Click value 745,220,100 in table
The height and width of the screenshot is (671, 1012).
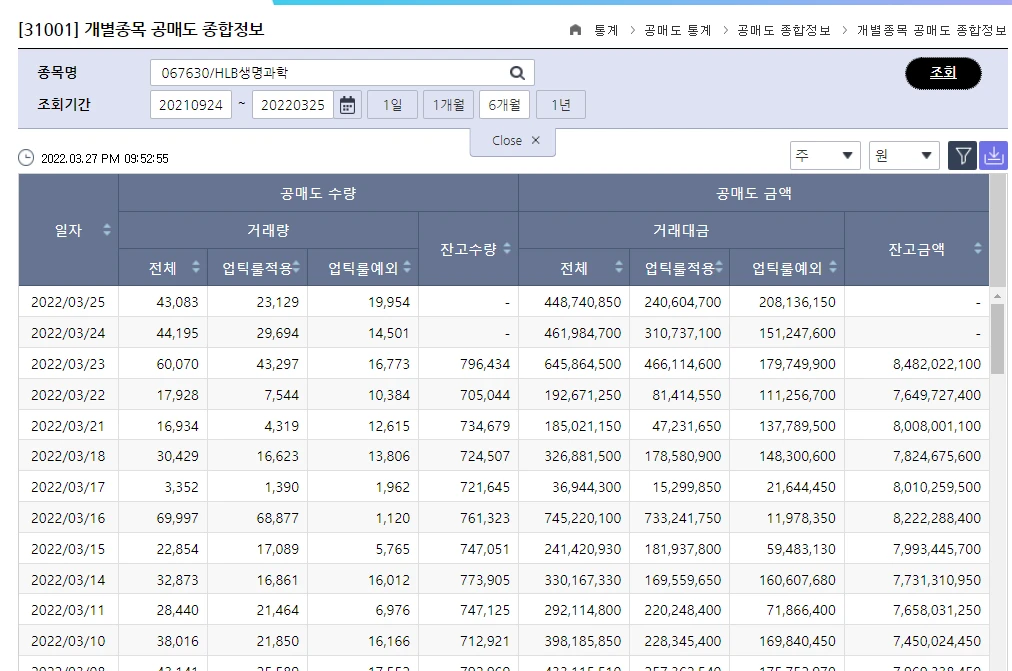582,518
